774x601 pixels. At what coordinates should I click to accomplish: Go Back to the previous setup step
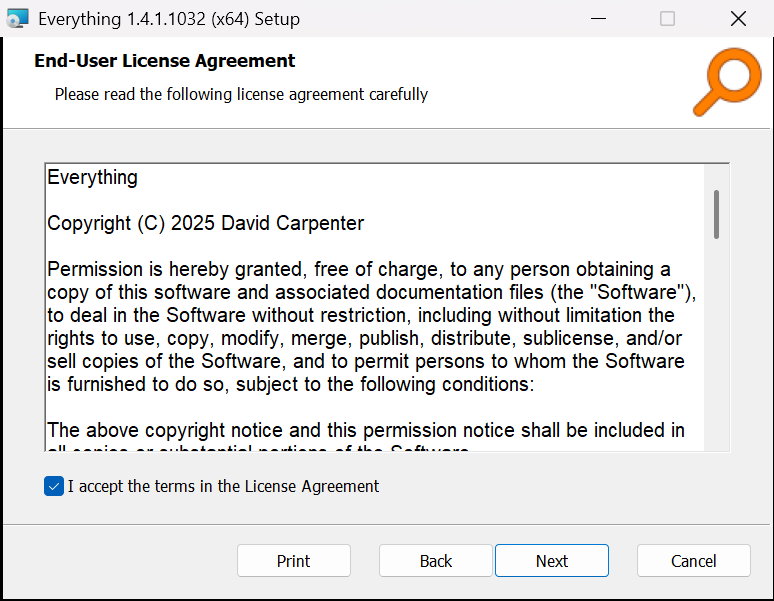(x=436, y=561)
